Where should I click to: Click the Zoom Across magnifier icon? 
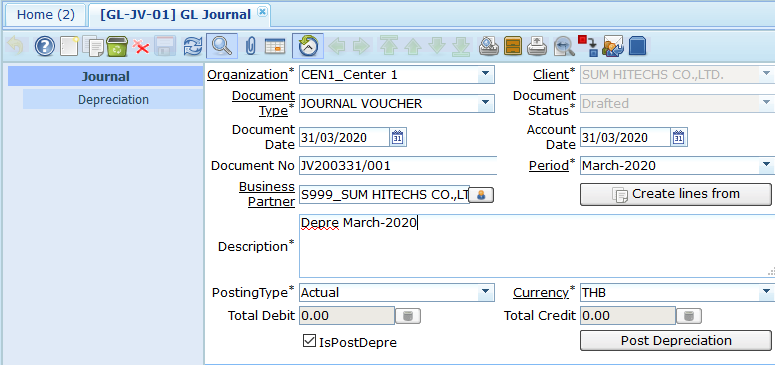pos(564,46)
